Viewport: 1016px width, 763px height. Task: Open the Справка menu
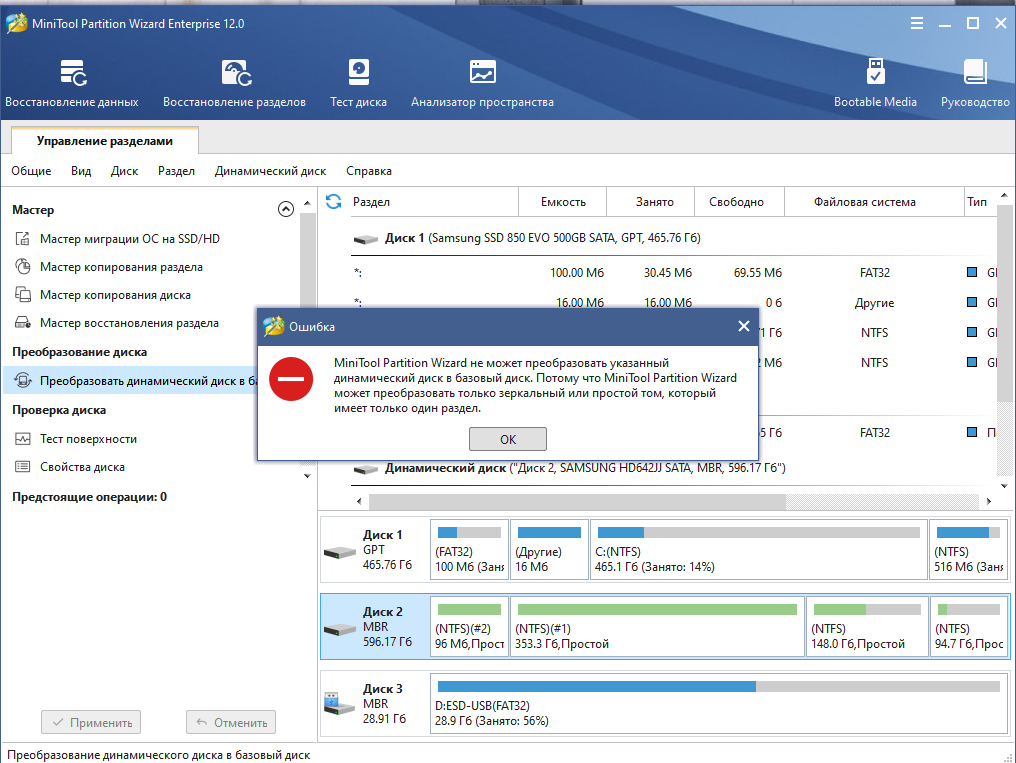click(369, 171)
